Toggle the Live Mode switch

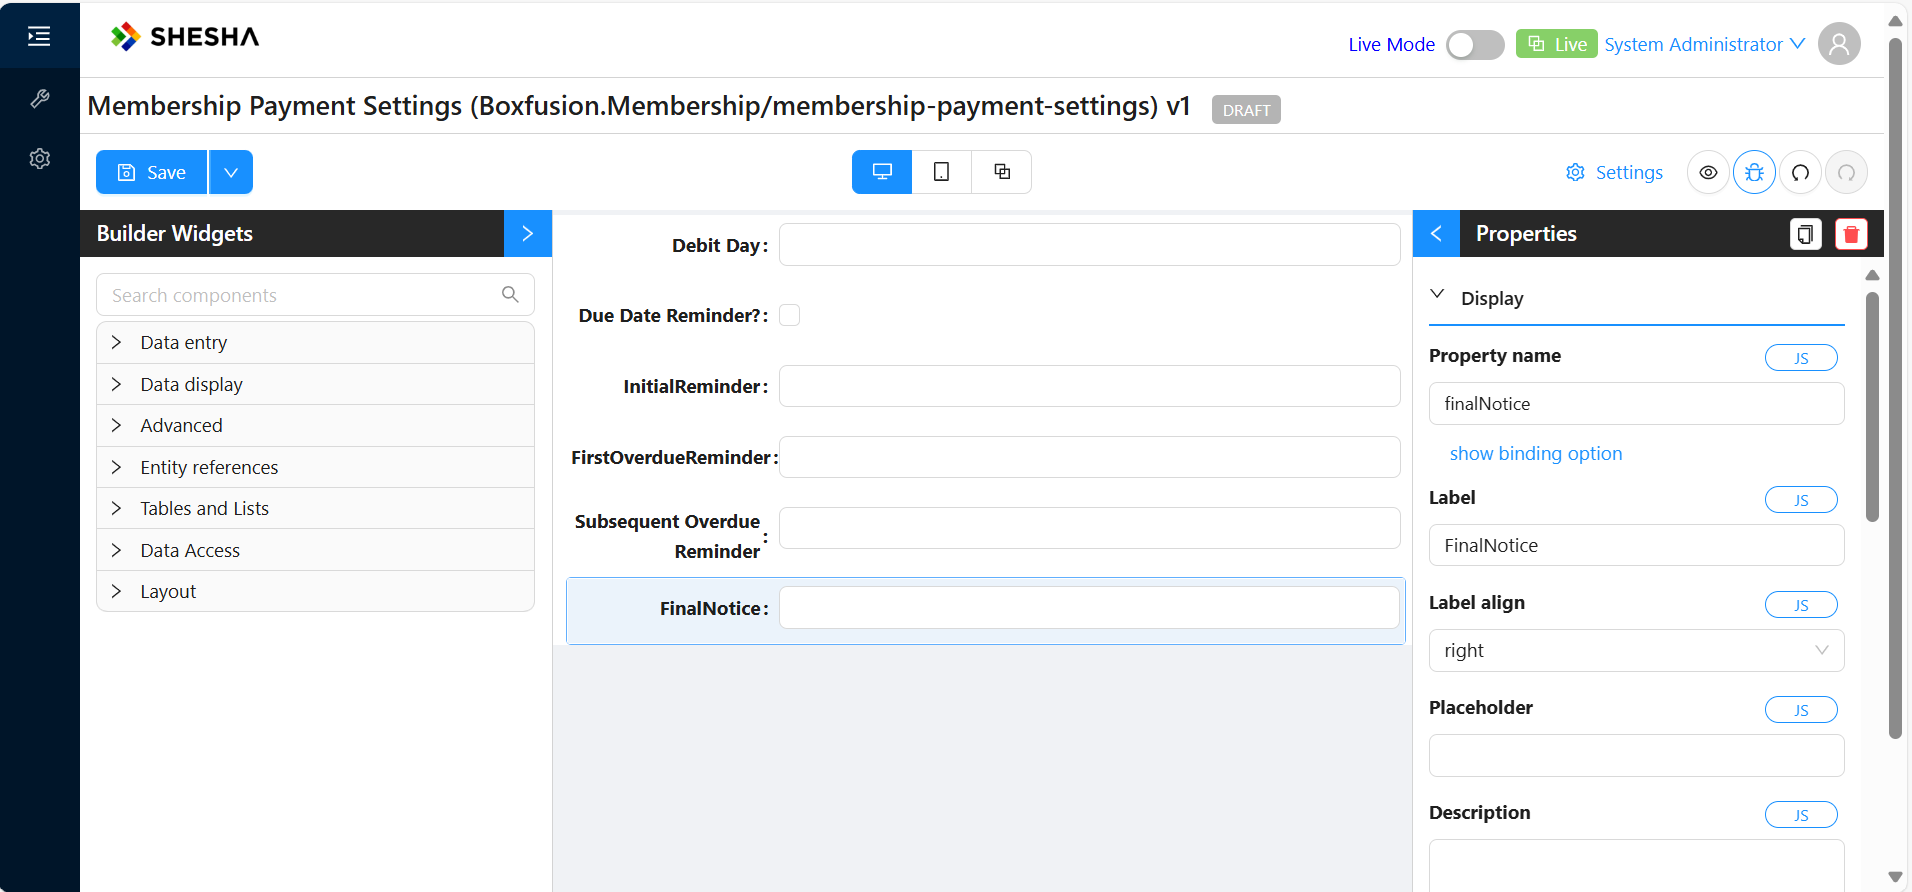1475,45
